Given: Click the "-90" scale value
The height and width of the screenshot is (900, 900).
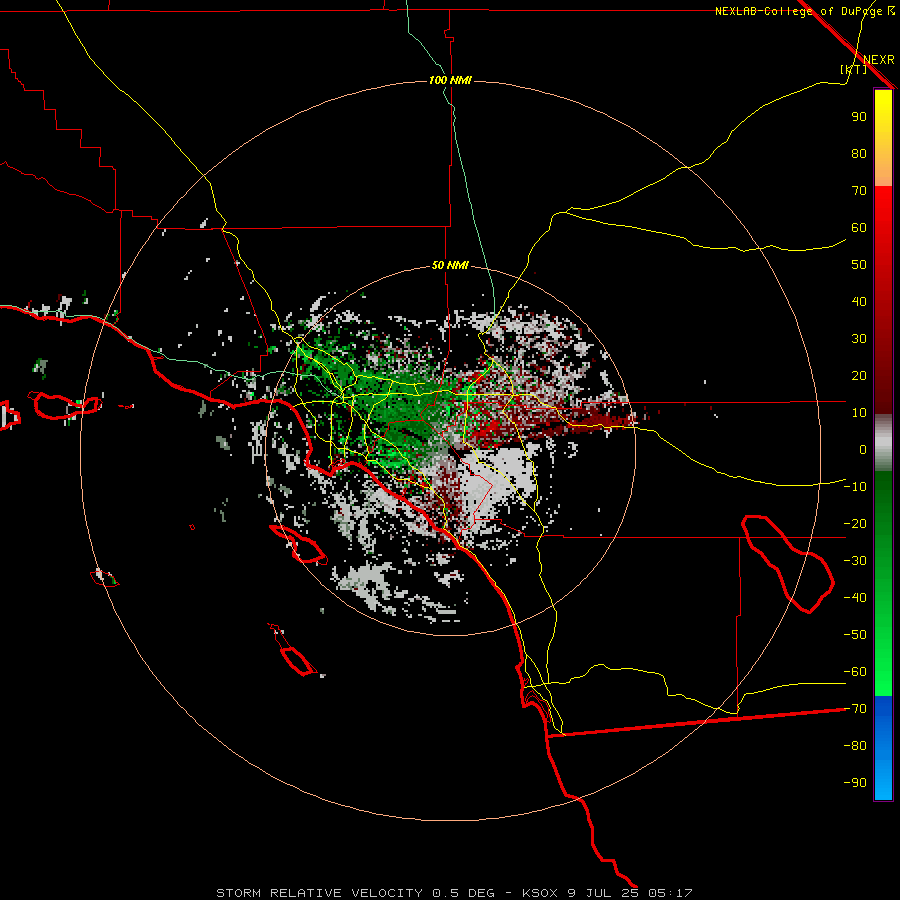Looking at the screenshot, I should (x=855, y=783).
